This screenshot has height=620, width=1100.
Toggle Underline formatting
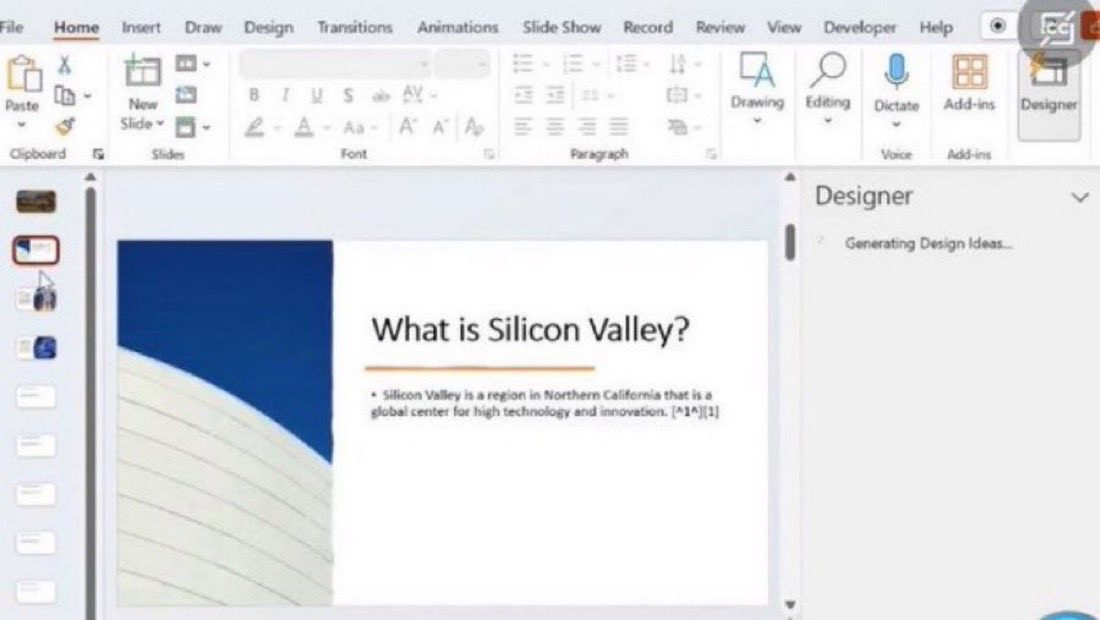tap(316, 95)
